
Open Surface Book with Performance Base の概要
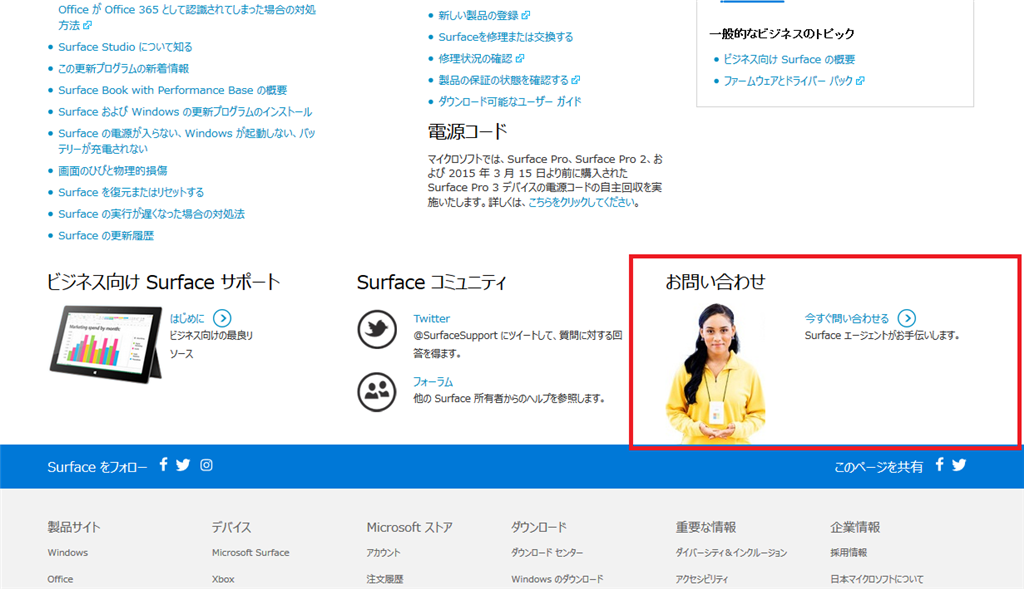pos(172,90)
